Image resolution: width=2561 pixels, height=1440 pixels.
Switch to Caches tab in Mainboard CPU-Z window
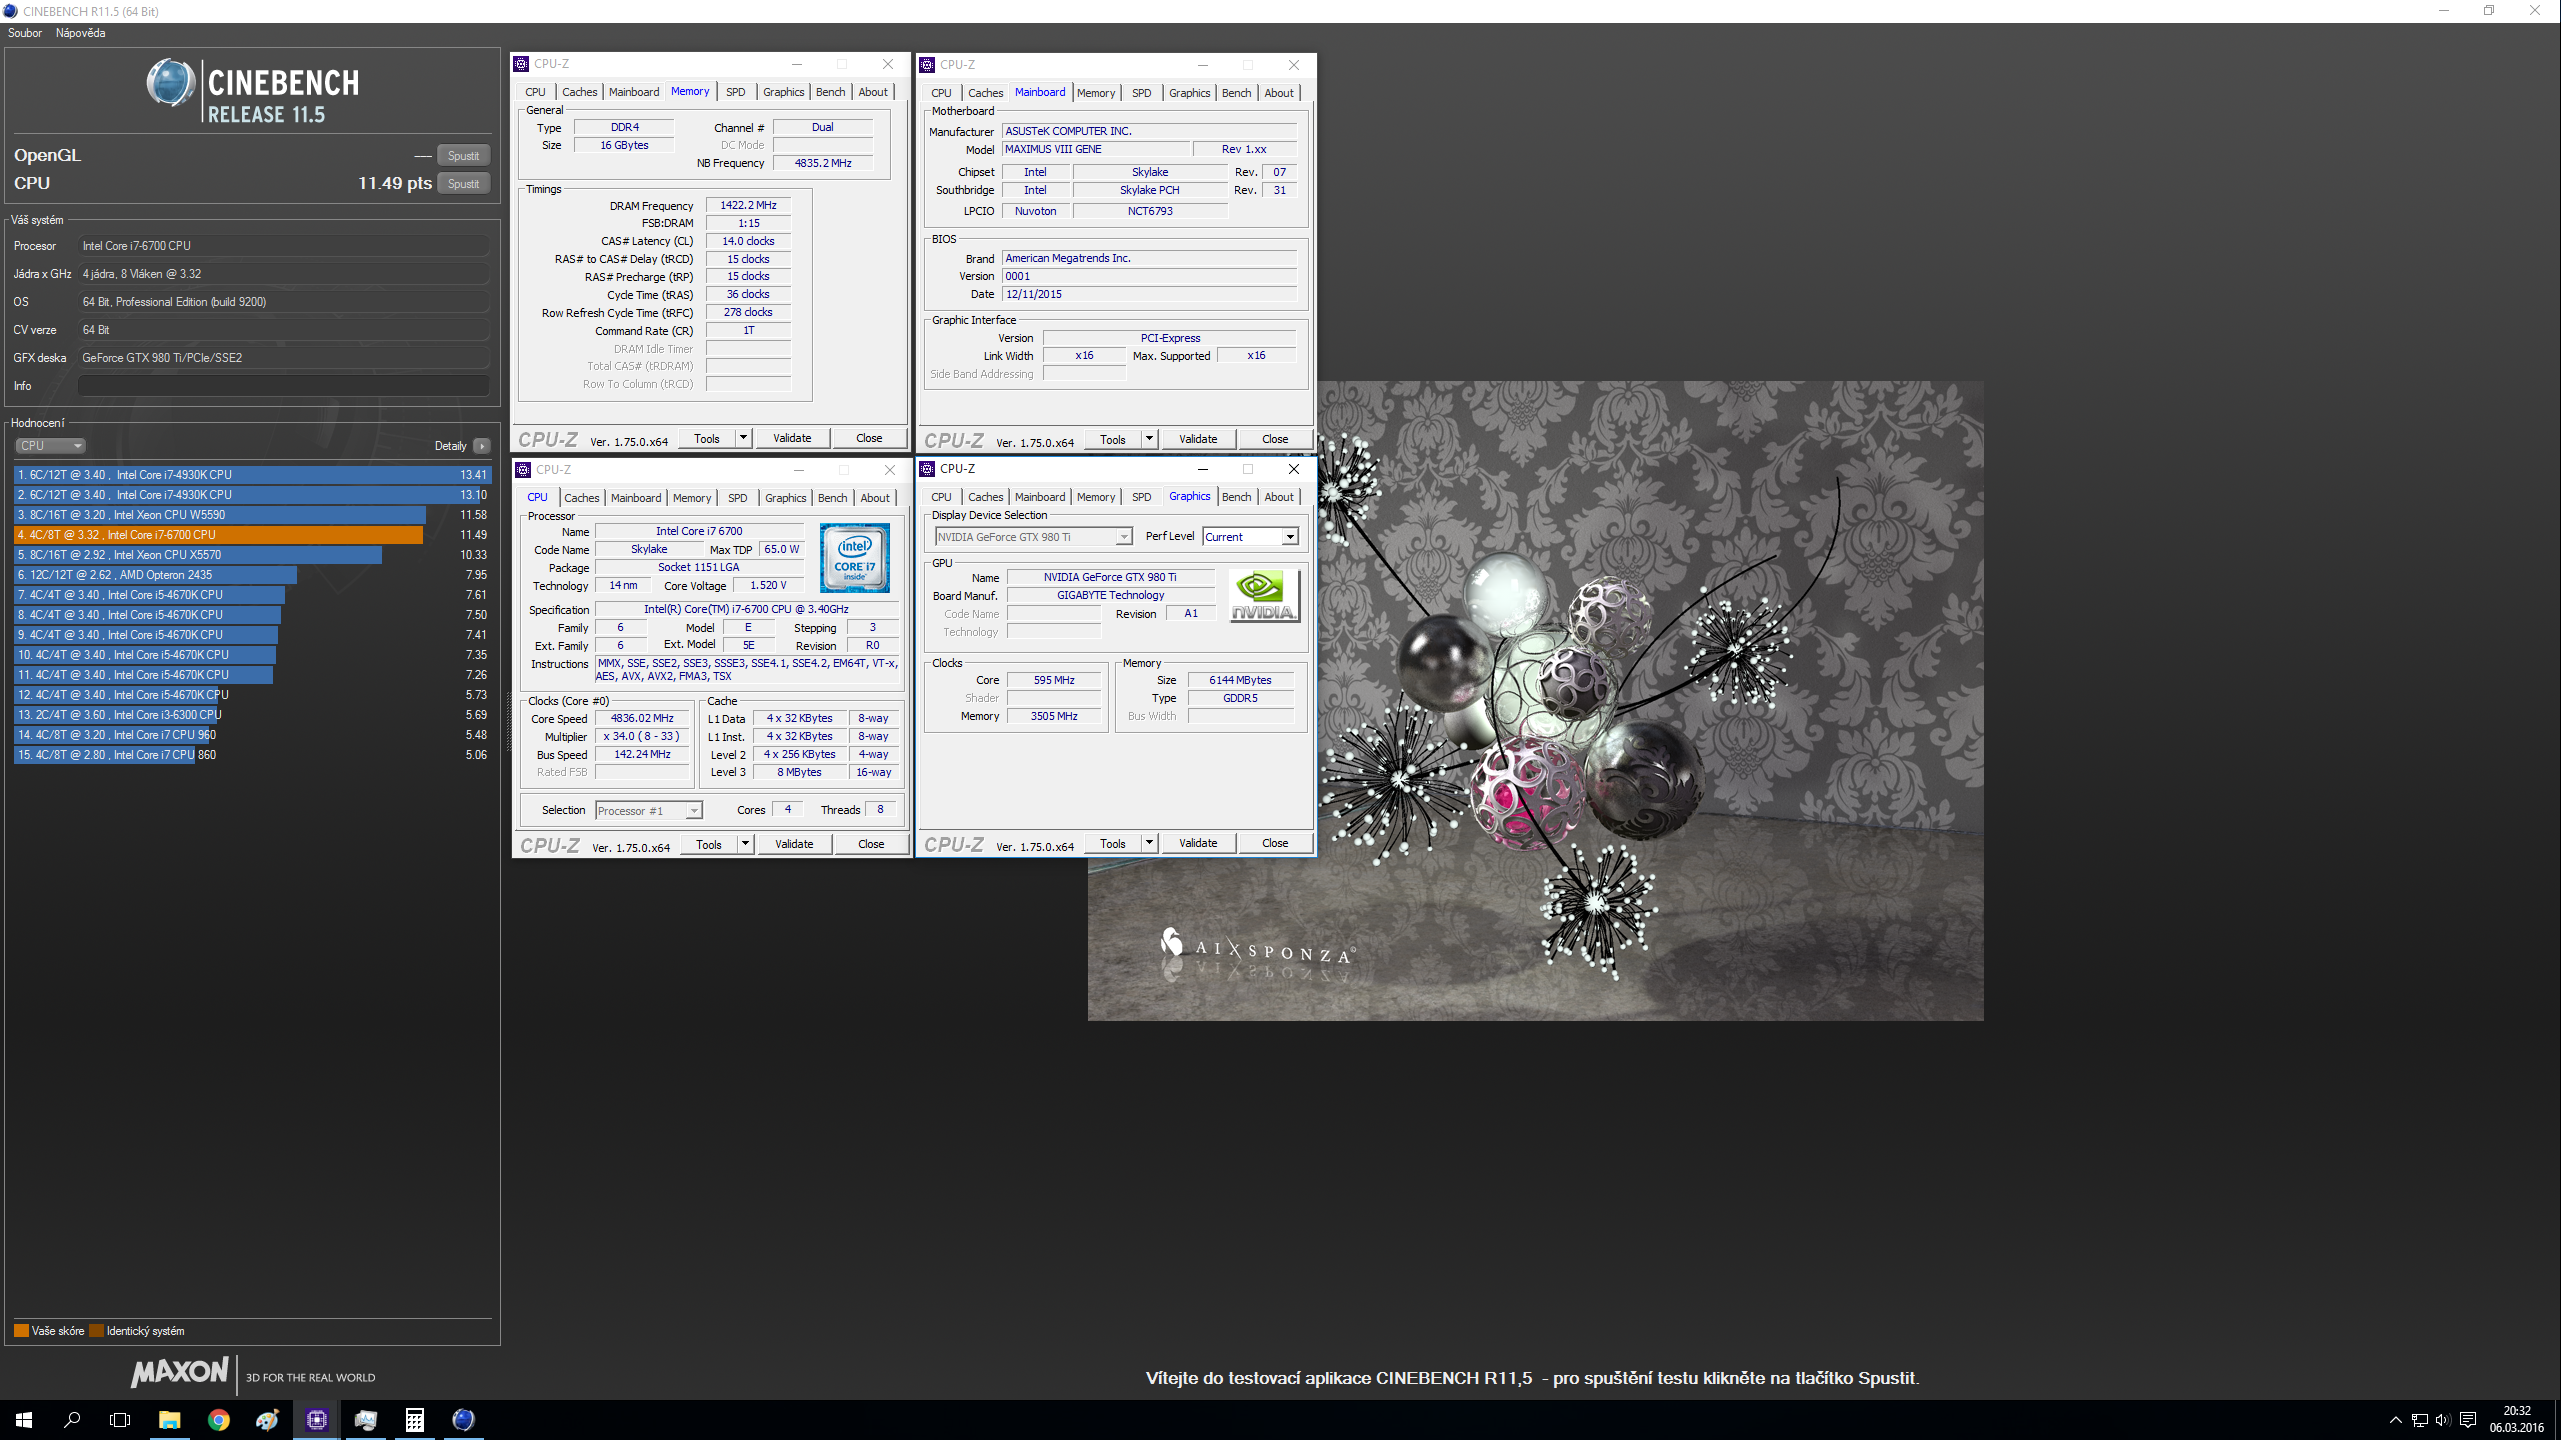985,93
